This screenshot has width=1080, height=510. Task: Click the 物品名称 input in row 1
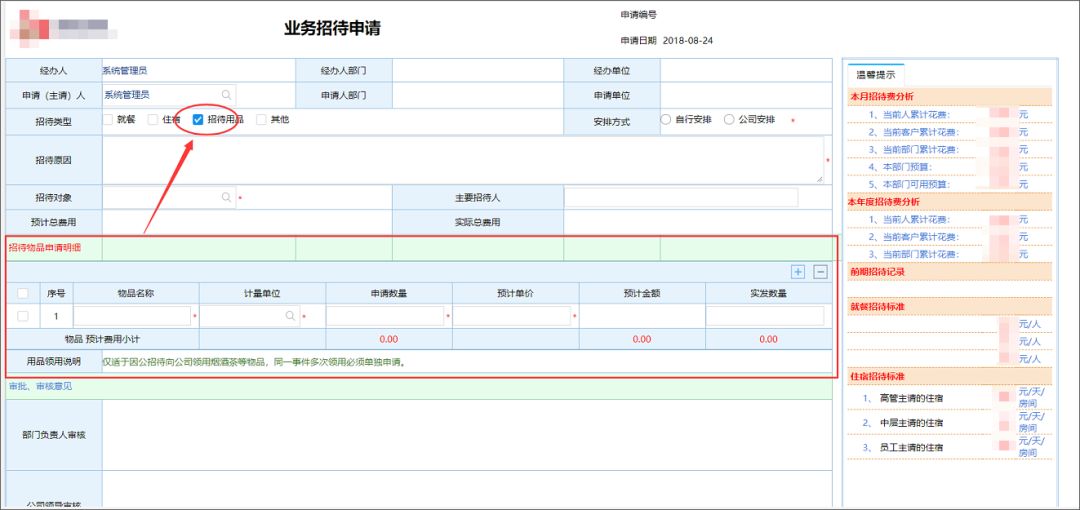pos(132,316)
